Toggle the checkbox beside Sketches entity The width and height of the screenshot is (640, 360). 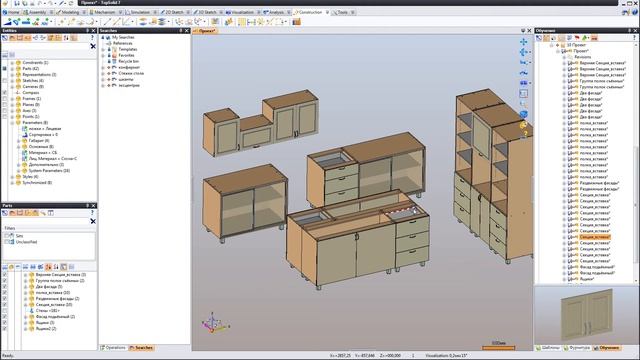coord(5,81)
